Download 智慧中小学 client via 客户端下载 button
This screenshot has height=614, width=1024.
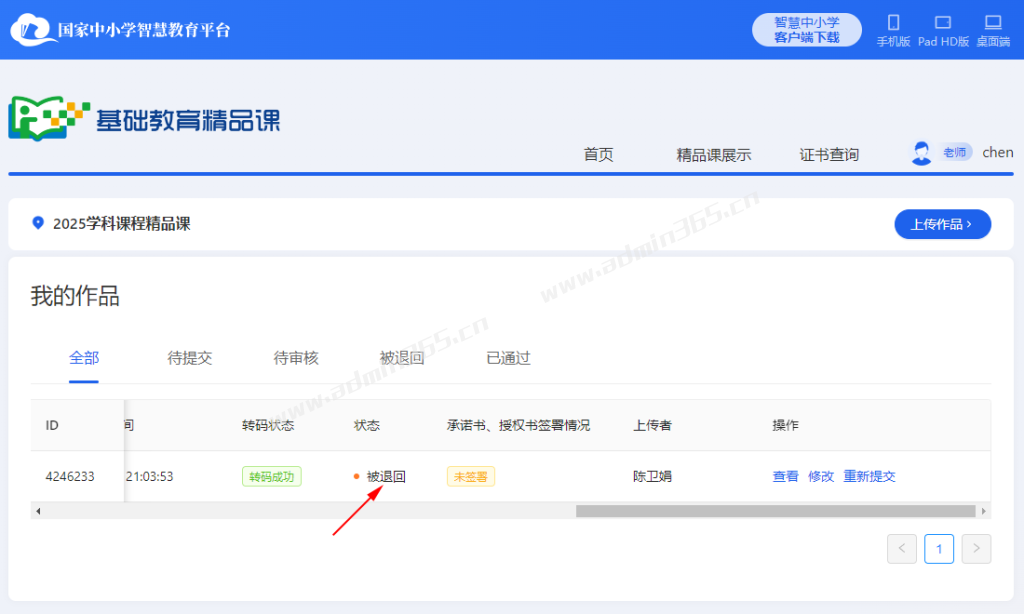806,30
